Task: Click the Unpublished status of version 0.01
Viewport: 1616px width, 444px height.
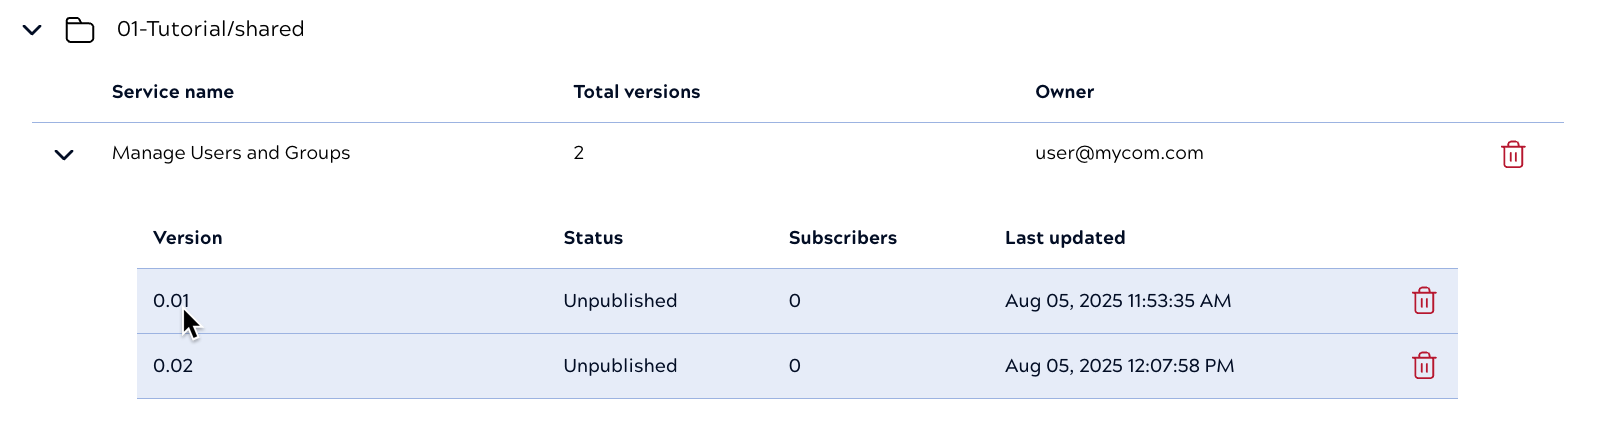Action: [x=620, y=301]
